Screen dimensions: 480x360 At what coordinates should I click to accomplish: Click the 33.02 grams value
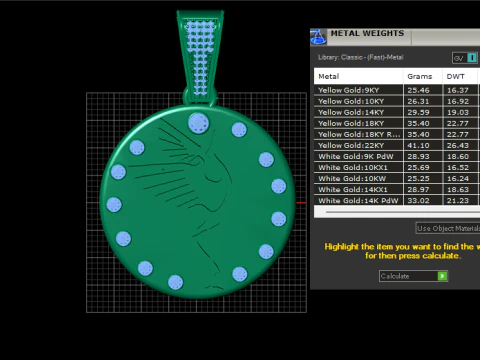point(418,200)
